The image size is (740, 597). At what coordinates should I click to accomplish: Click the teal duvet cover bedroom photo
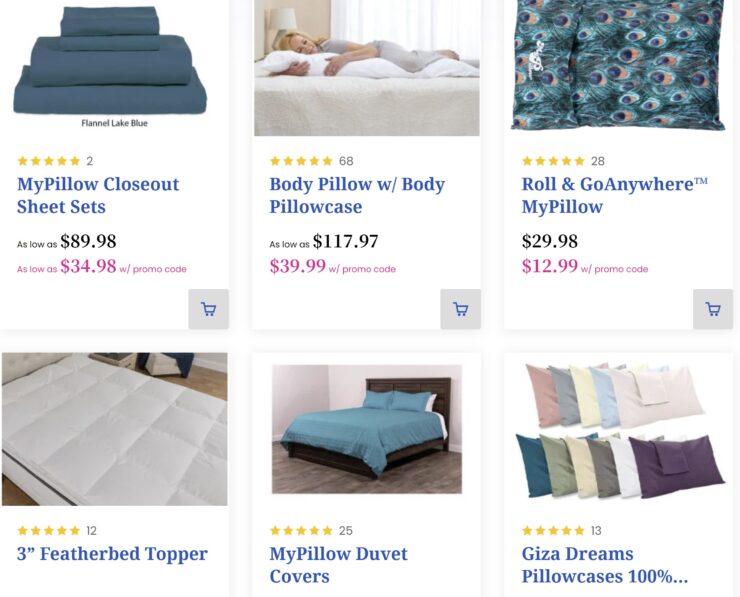pyautogui.click(x=367, y=429)
